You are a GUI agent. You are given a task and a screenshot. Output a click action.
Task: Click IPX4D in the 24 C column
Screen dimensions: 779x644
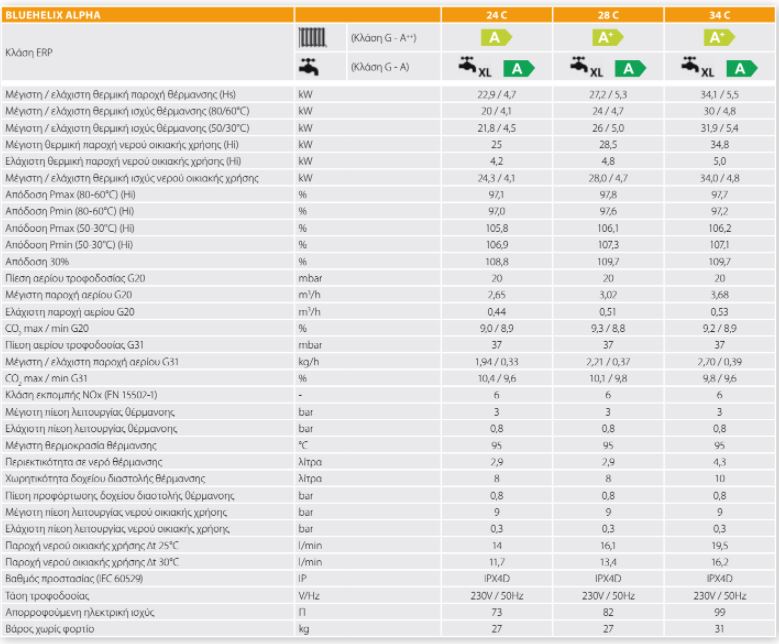point(497,578)
